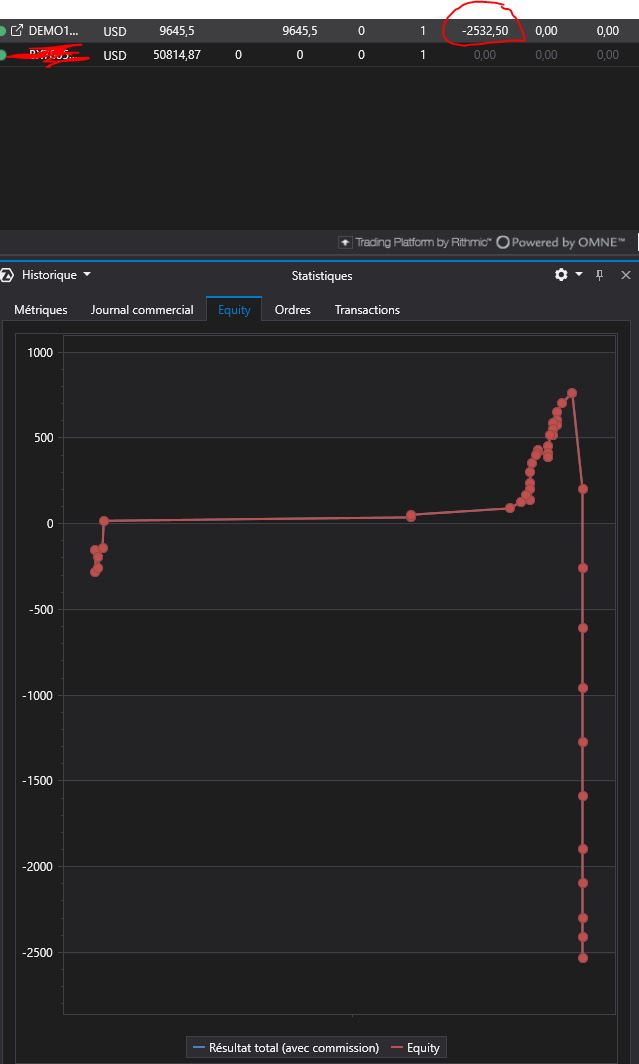Switch to the Ordres tab
Screen dimensions: 639x1064
coord(292,309)
